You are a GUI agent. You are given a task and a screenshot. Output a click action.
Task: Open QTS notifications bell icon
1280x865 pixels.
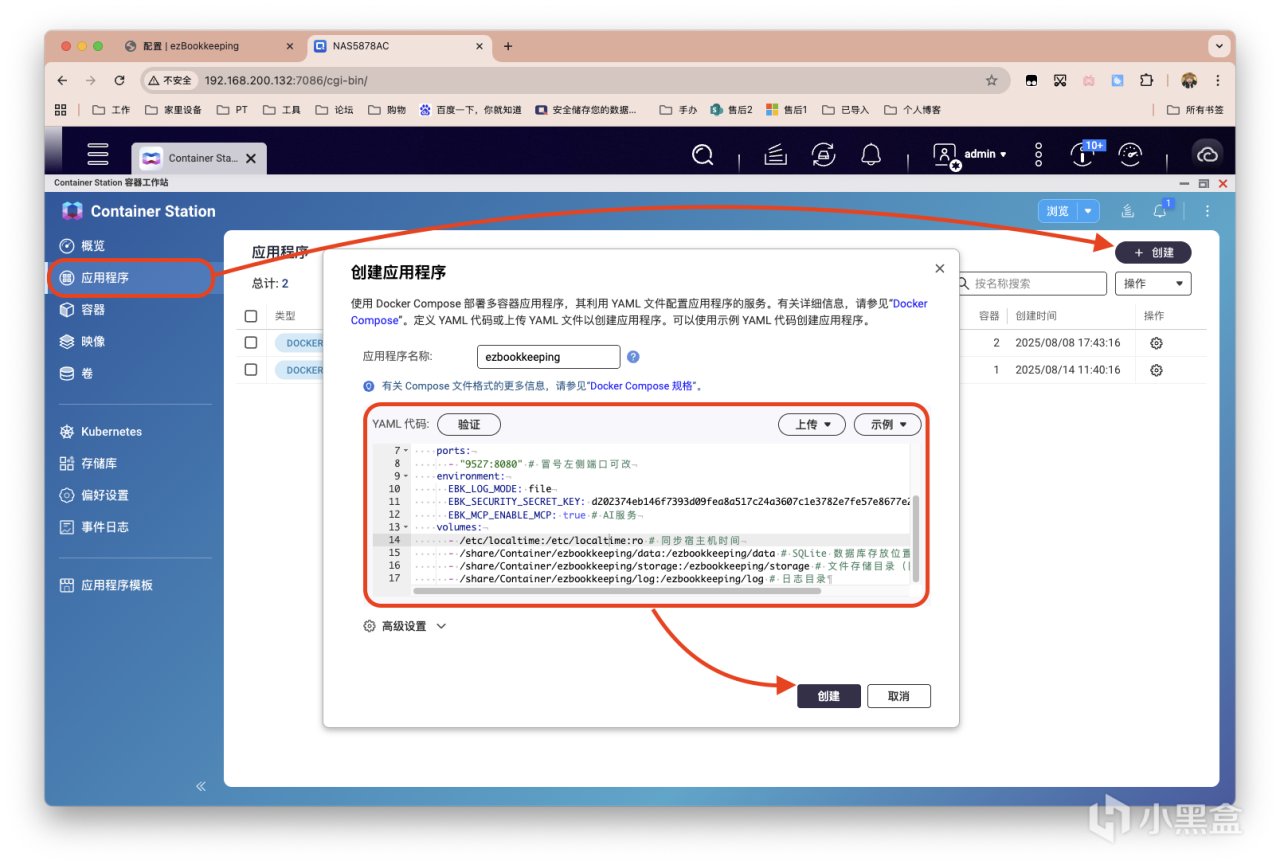coord(871,154)
